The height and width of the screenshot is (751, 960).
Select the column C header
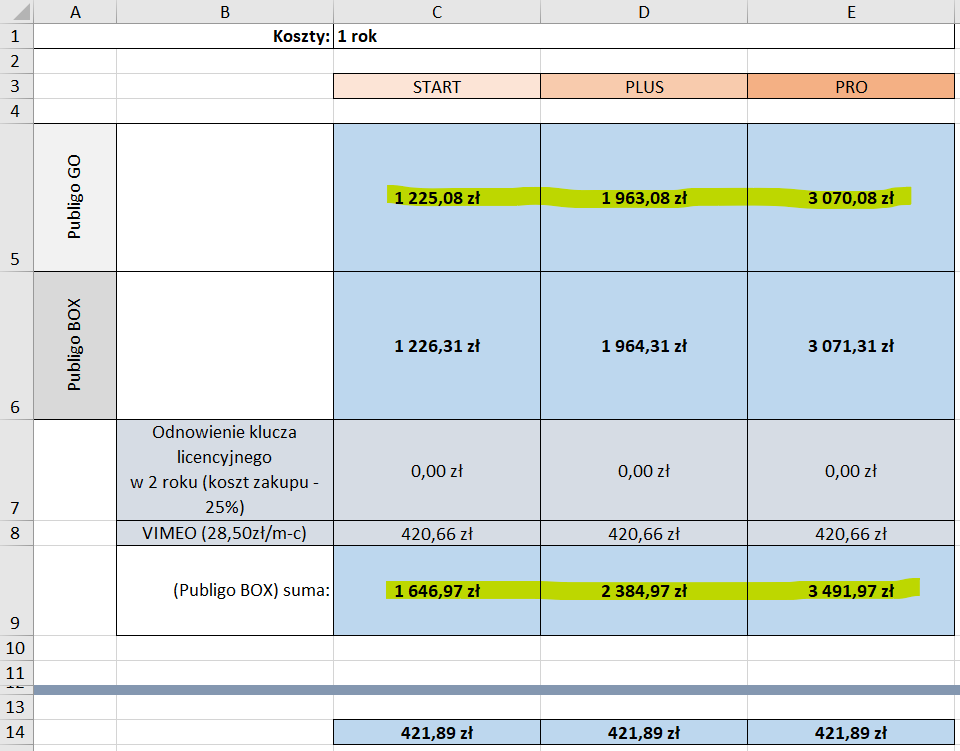click(x=437, y=12)
